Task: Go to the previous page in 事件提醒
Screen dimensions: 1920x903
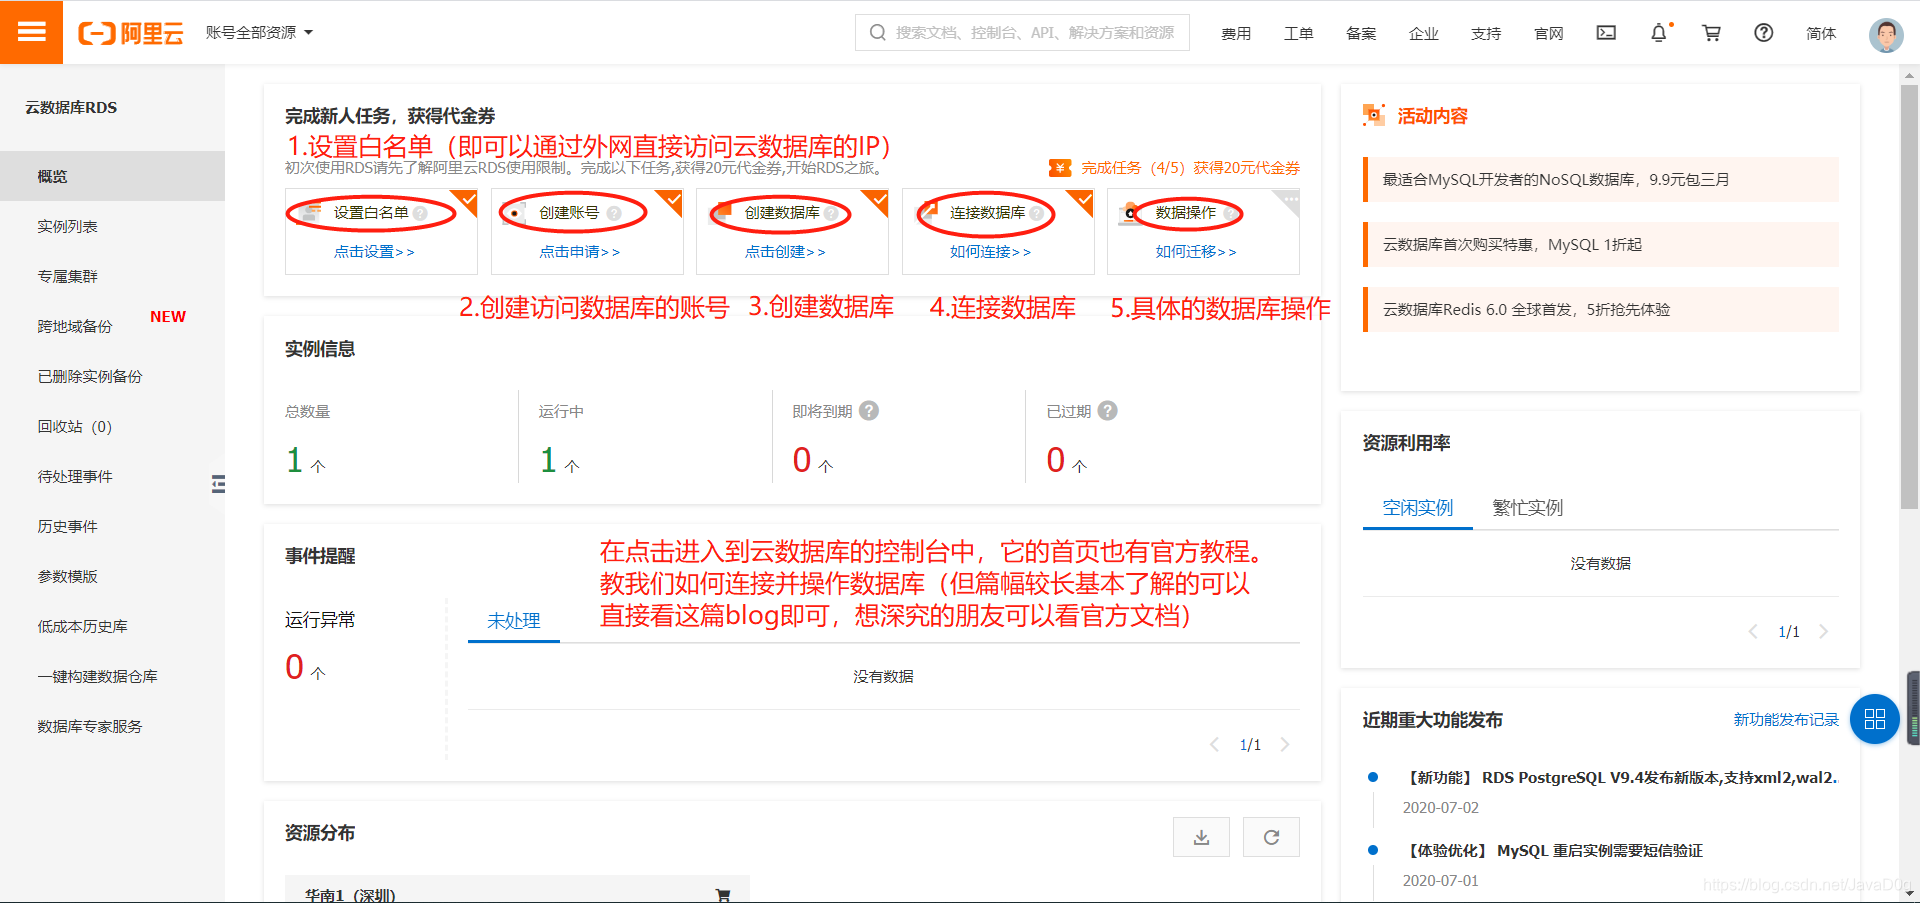Action: pos(1214,744)
